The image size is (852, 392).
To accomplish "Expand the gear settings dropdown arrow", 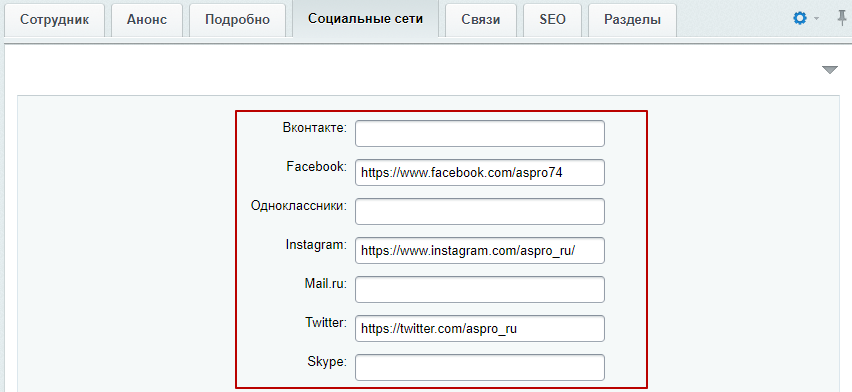I will point(816,19).
